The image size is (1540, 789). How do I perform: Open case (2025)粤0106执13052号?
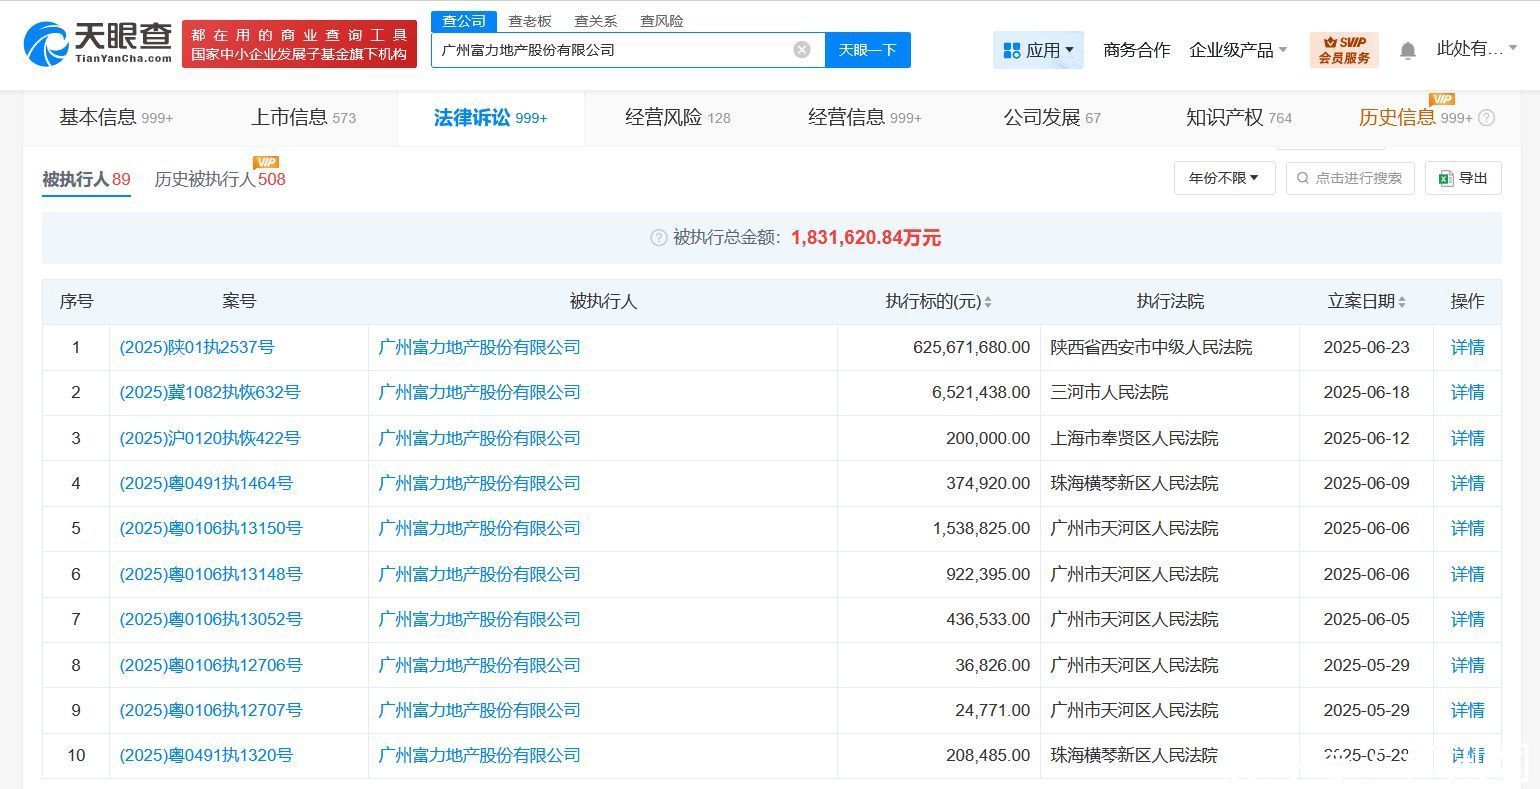pos(211,619)
